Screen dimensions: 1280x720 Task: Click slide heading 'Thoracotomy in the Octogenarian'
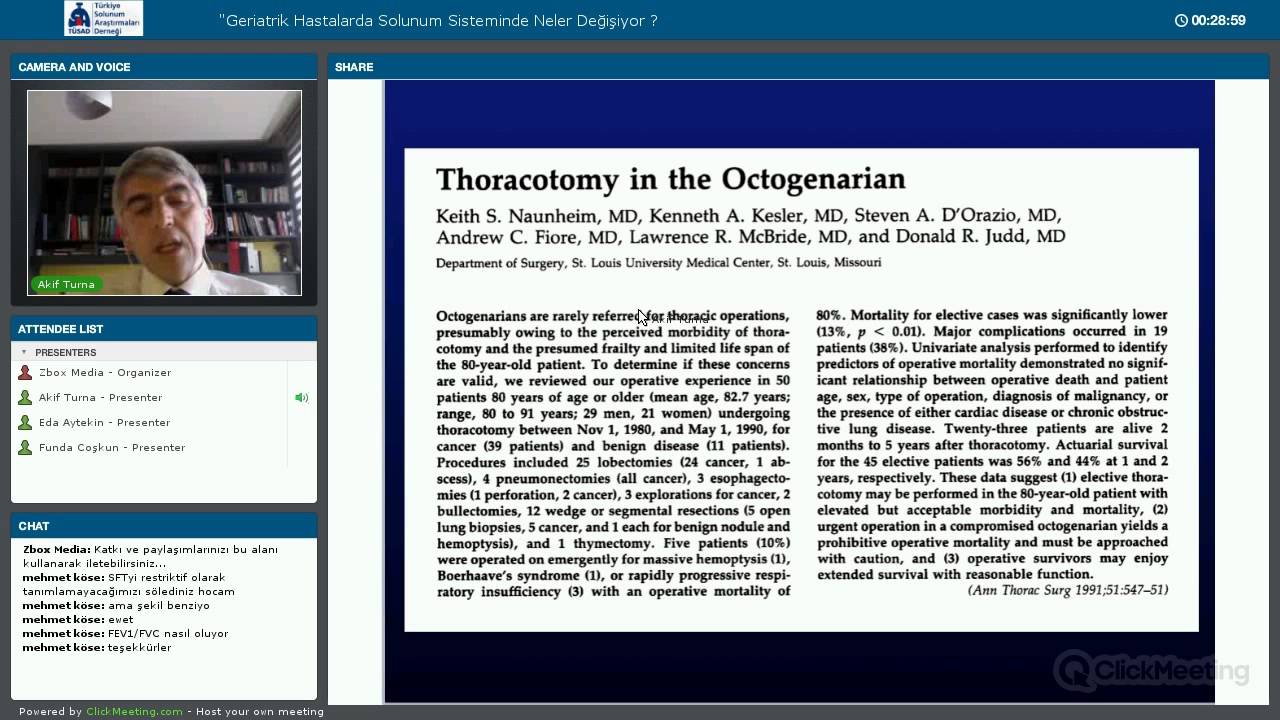tap(671, 179)
